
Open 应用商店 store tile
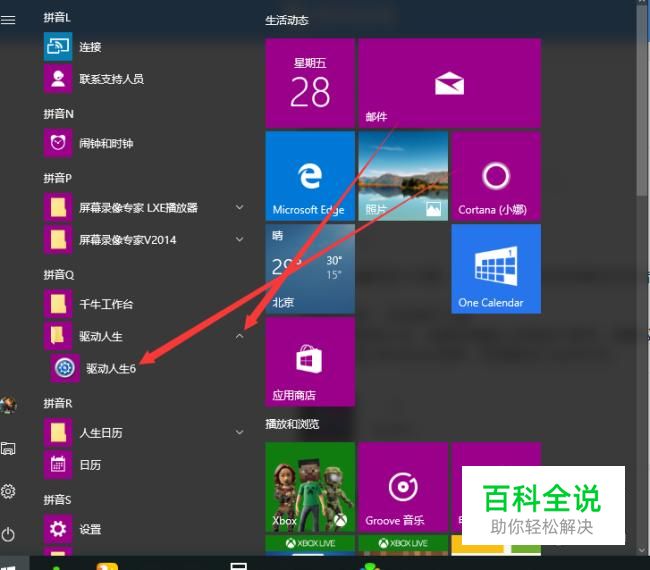pos(310,362)
